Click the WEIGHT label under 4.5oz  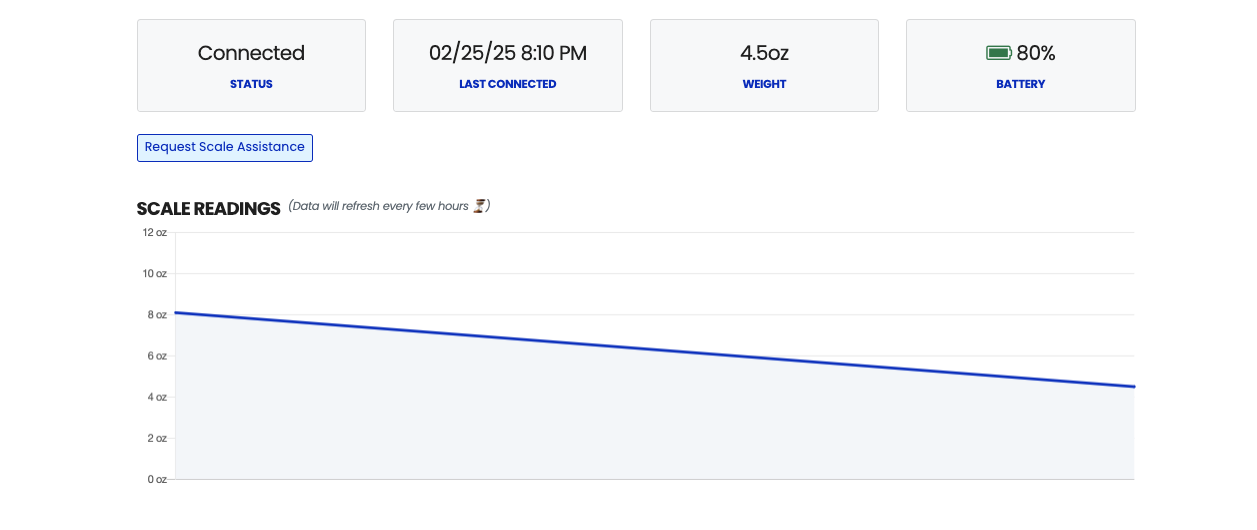pos(764,84)
